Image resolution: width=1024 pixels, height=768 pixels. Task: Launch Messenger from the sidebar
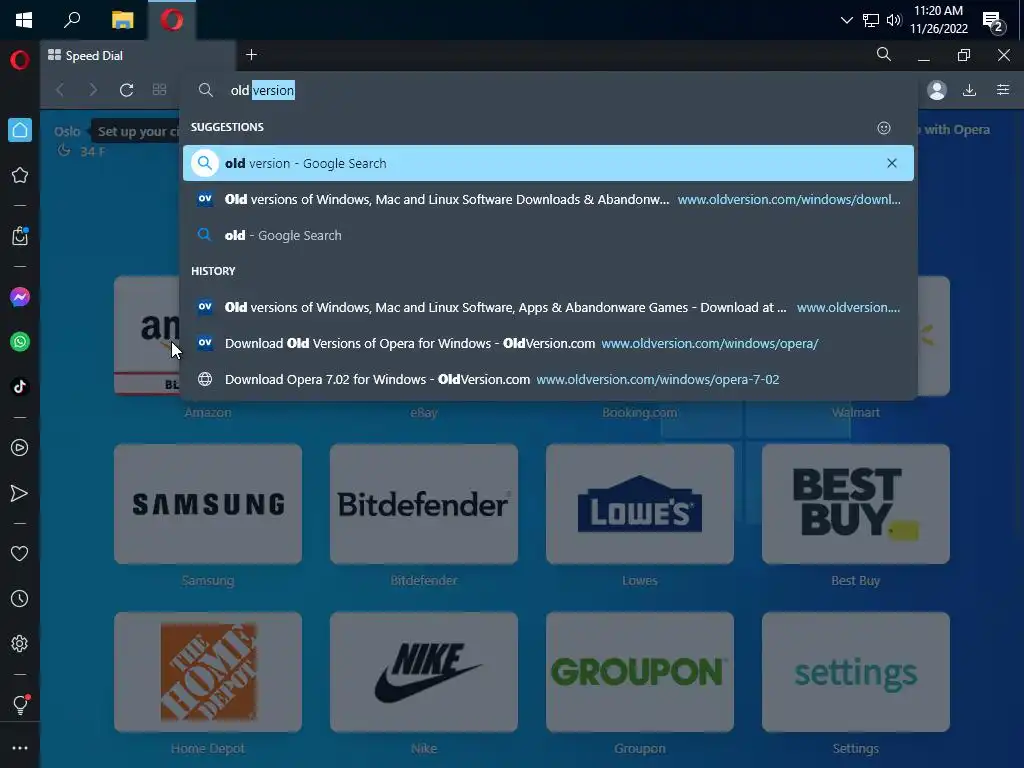(20, 297)
